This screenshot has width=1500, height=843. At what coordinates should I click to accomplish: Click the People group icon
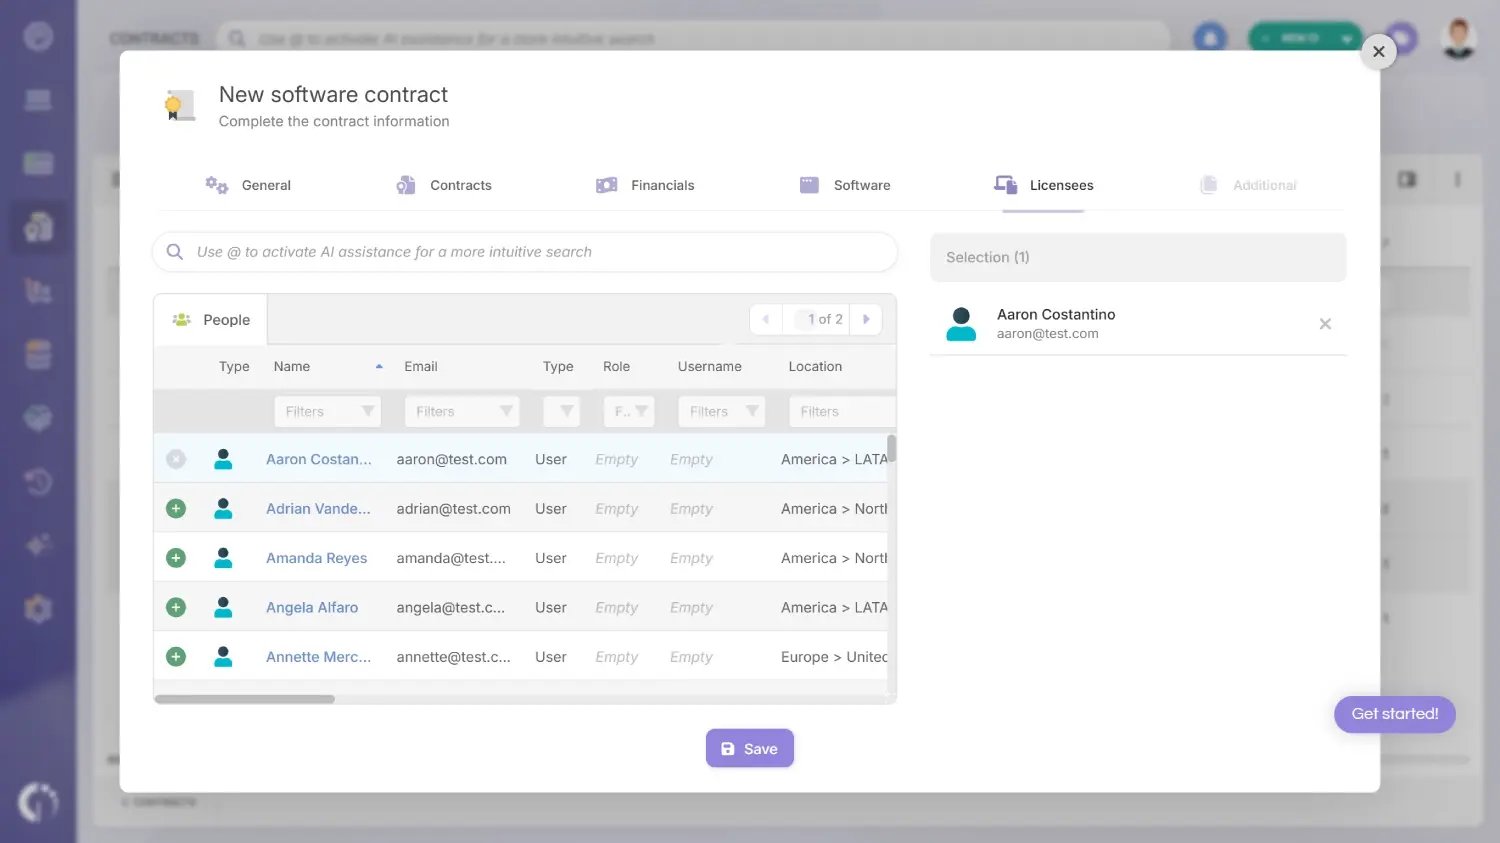[x=181, y=320]
